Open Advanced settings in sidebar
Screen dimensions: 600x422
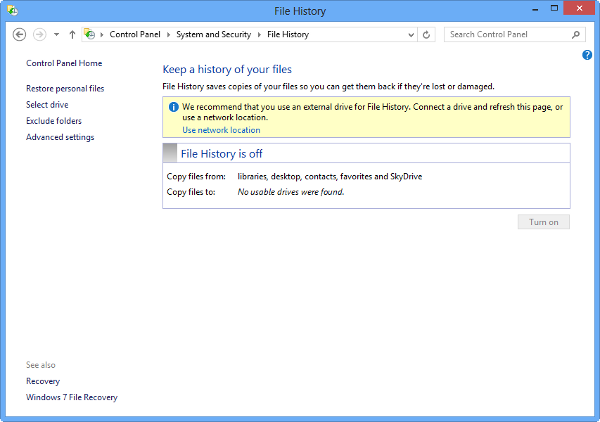coord(60,137)
